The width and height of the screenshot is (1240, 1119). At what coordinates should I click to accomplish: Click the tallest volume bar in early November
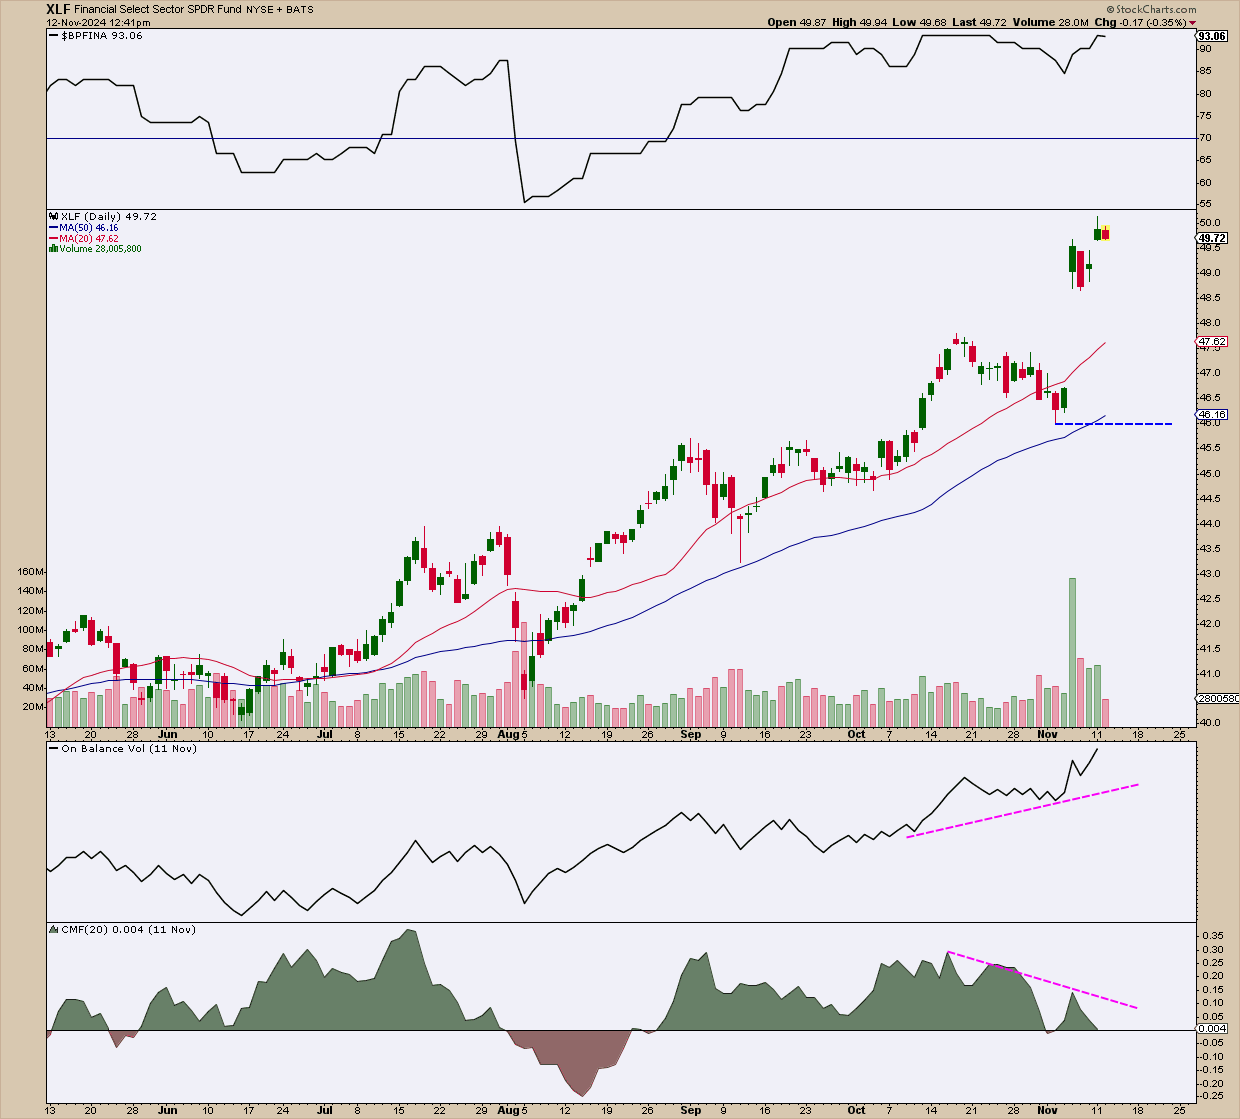coord(1072,652)
